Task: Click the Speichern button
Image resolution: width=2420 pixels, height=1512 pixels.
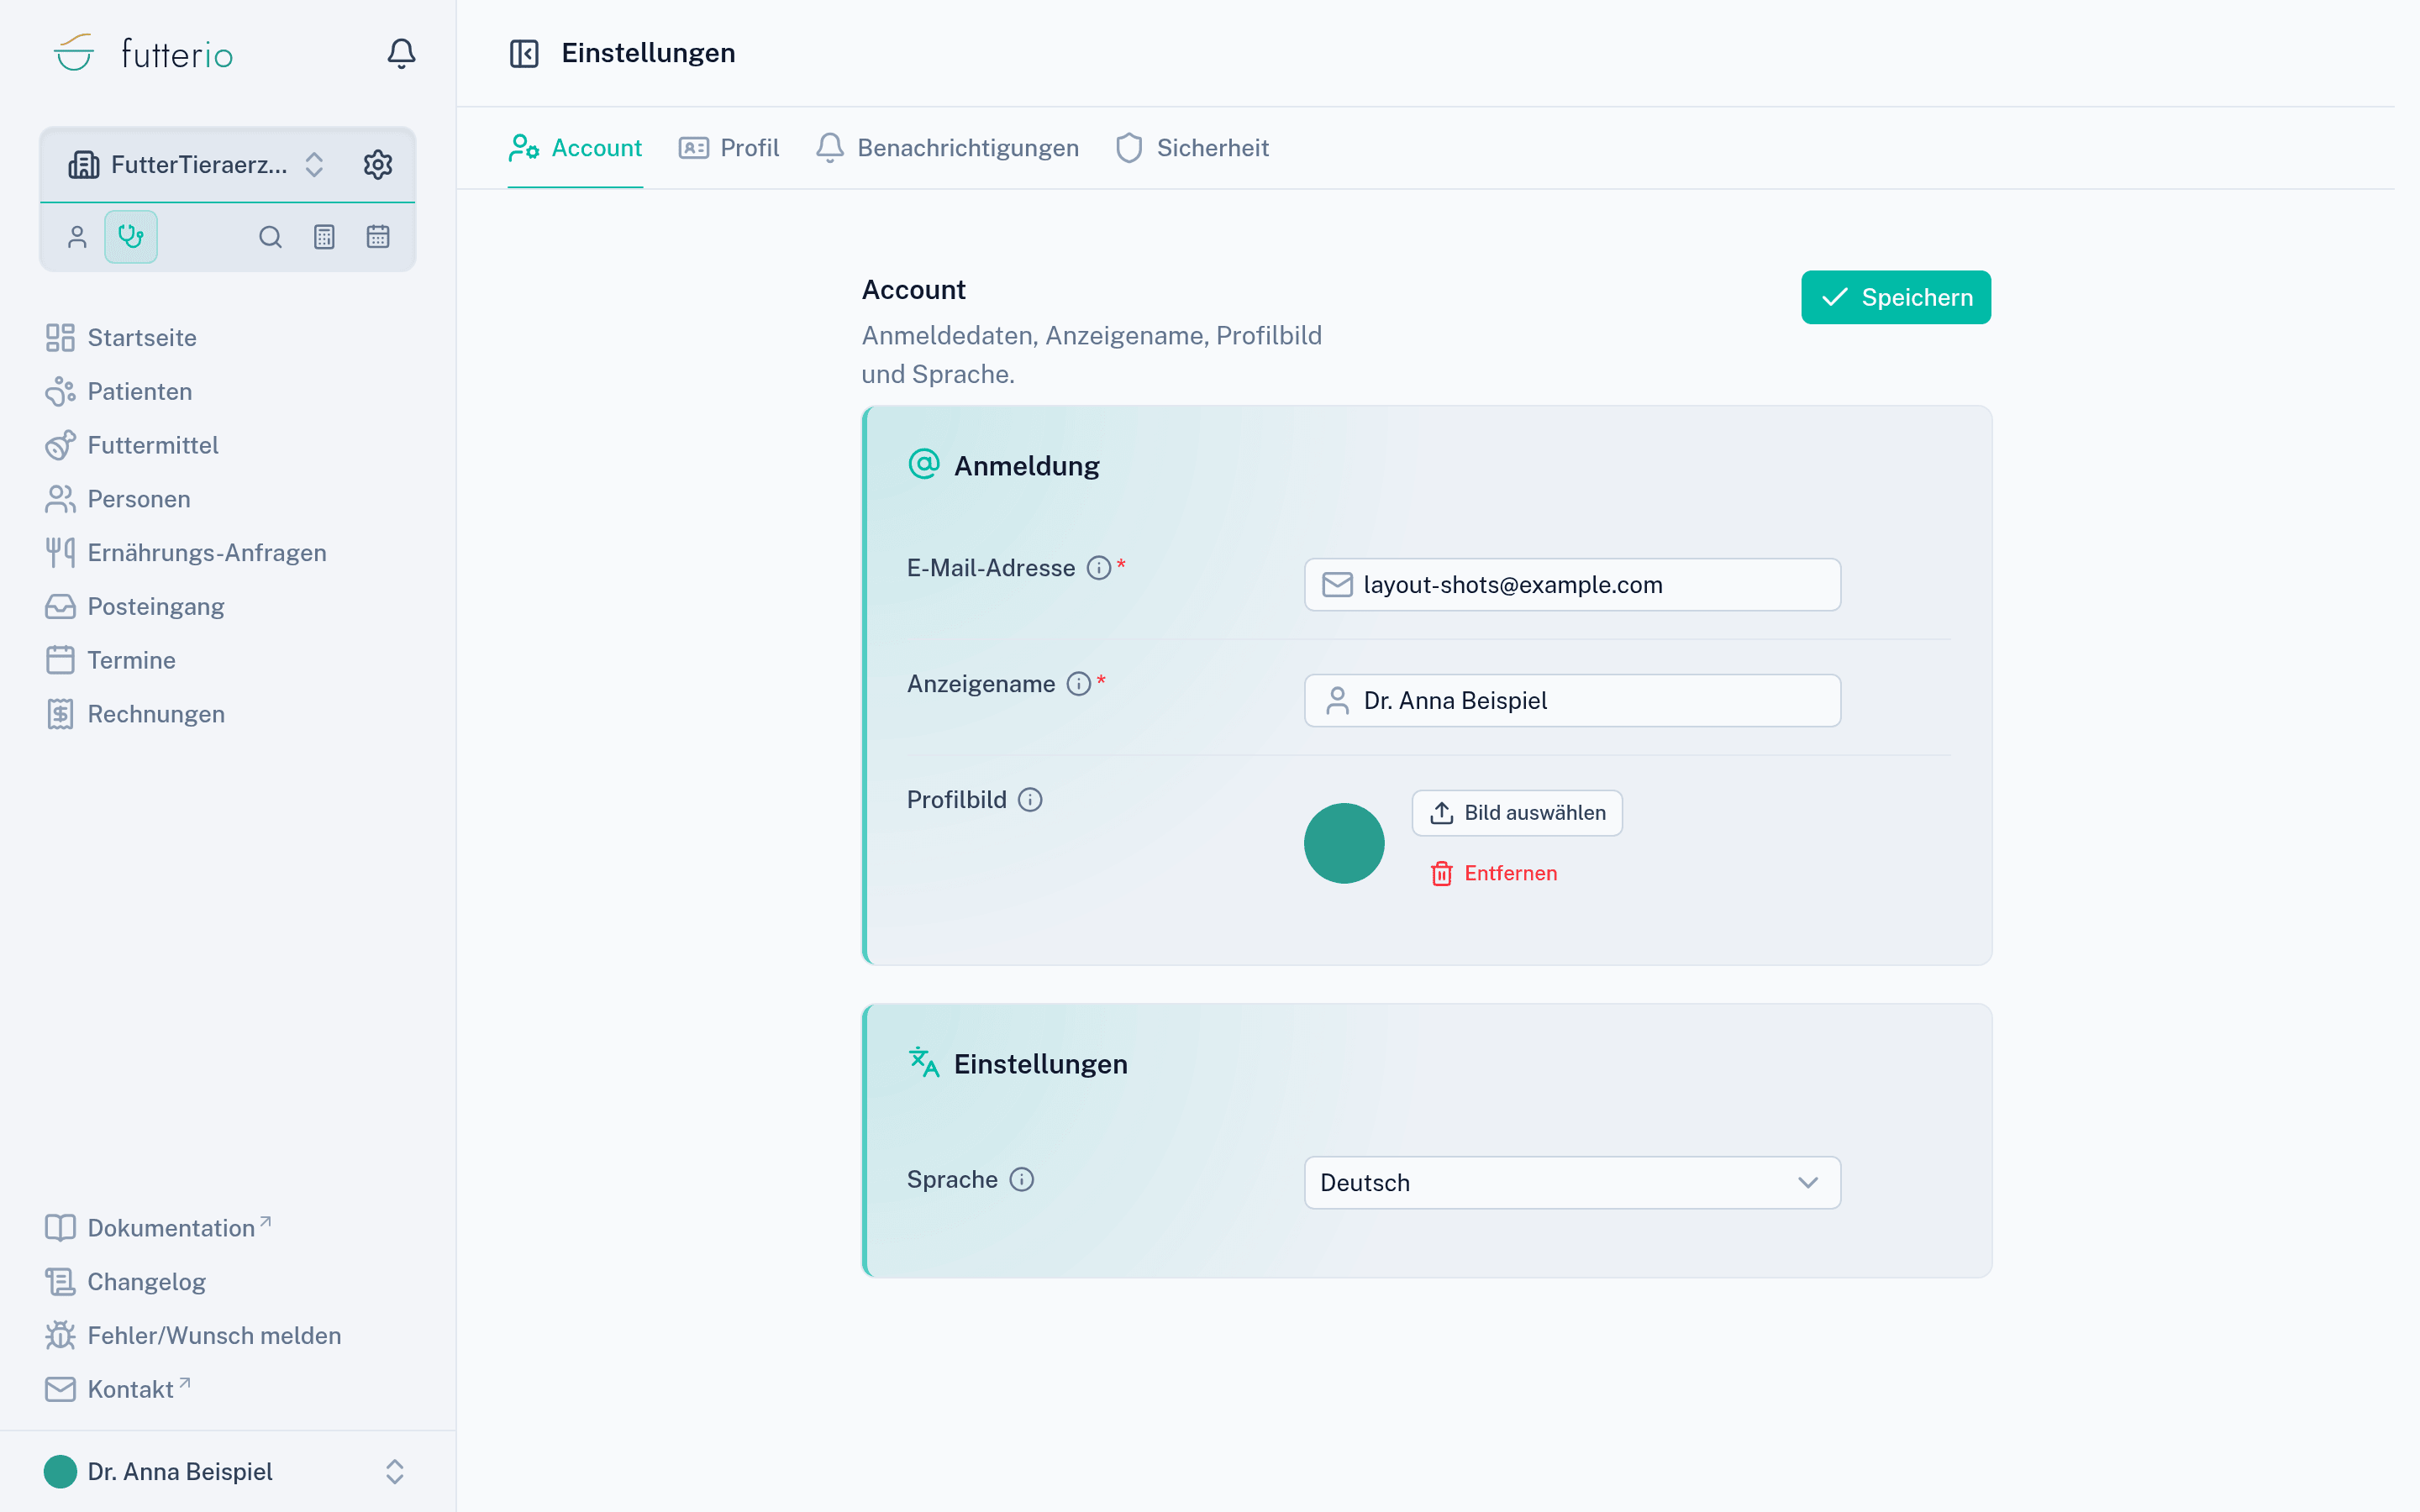Action: pos(1896,297)
